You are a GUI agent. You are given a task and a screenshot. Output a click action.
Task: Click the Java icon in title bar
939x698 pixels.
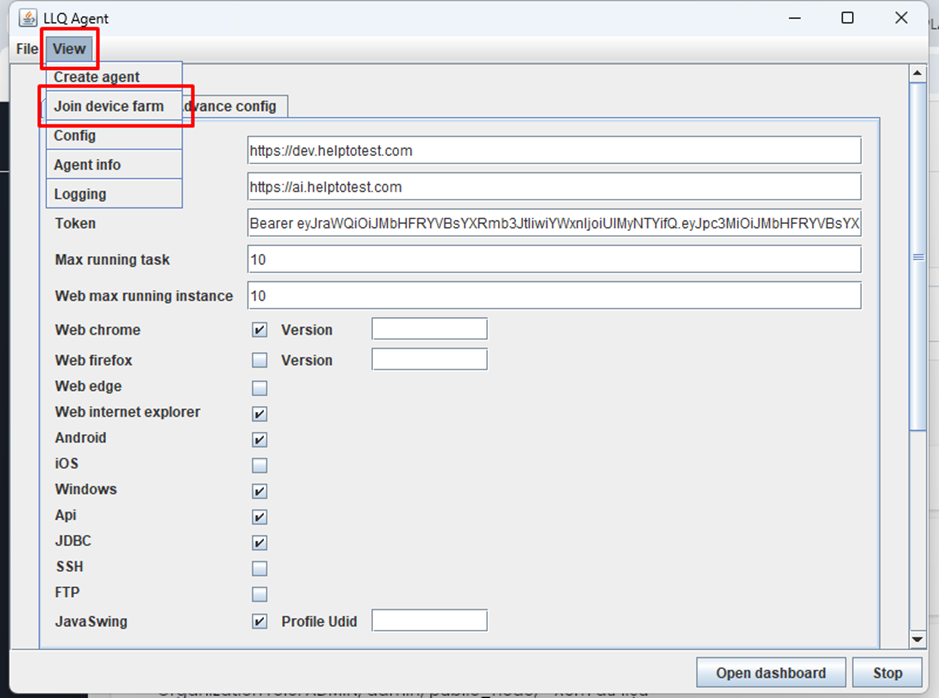pos(28,18)
